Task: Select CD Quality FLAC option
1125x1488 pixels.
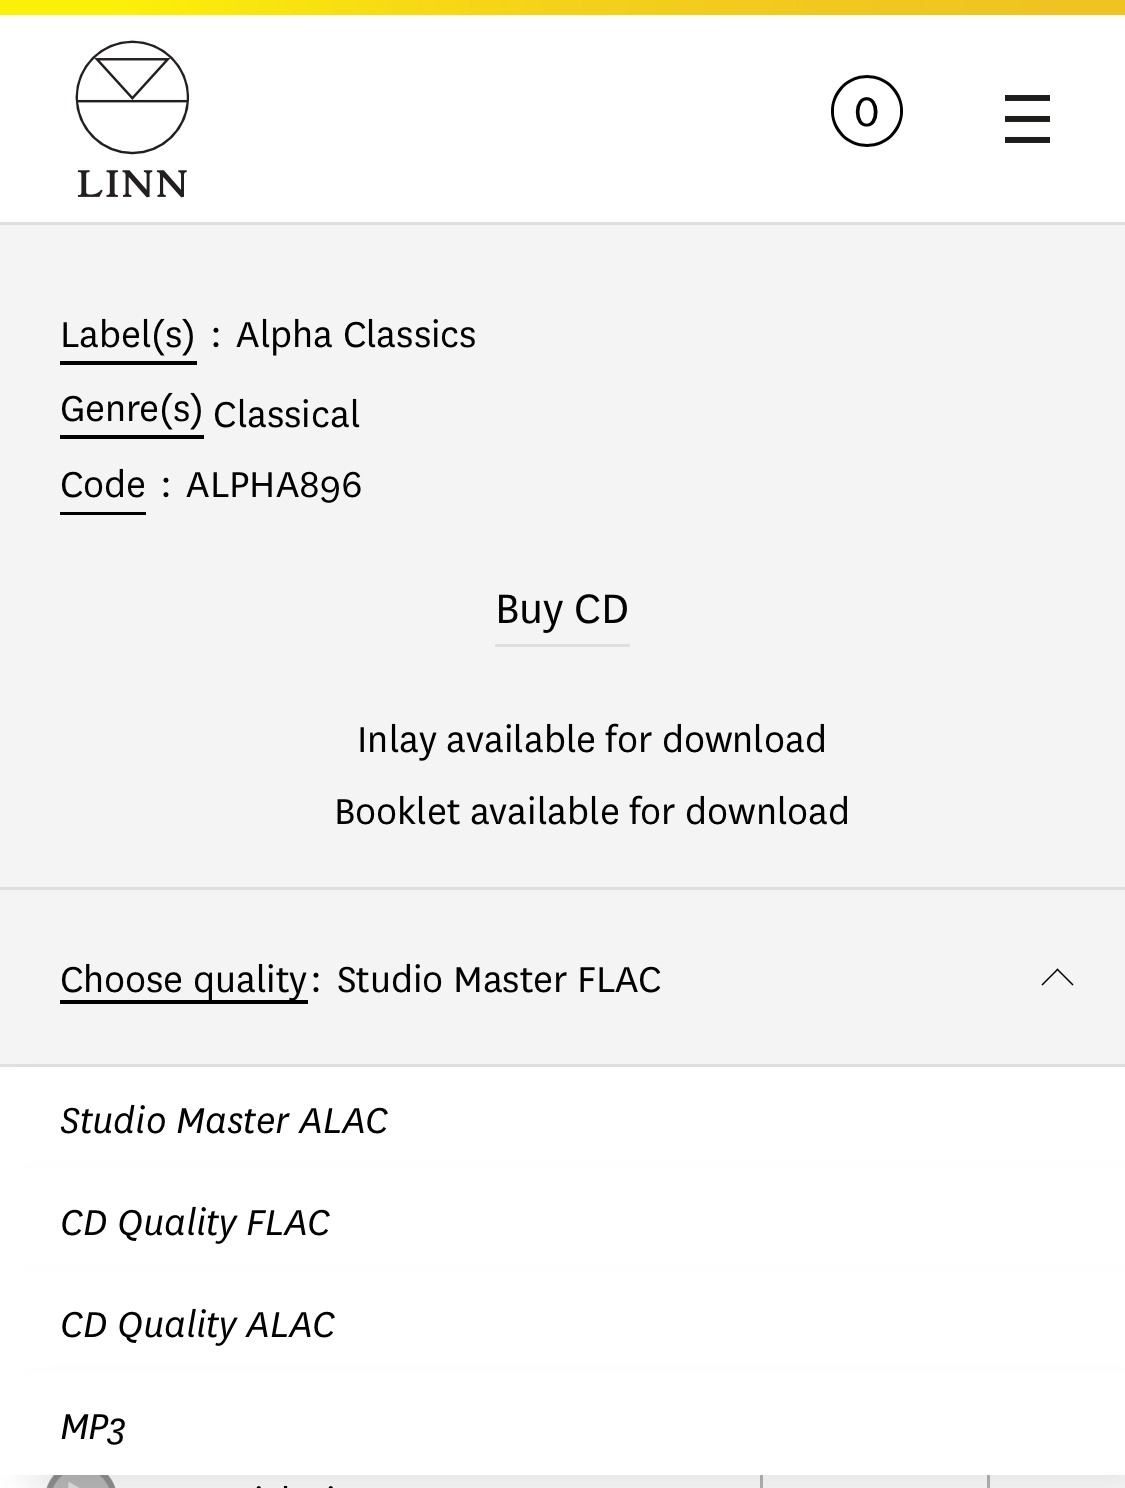Action: pyautogui.click(x=195, y=1223)
